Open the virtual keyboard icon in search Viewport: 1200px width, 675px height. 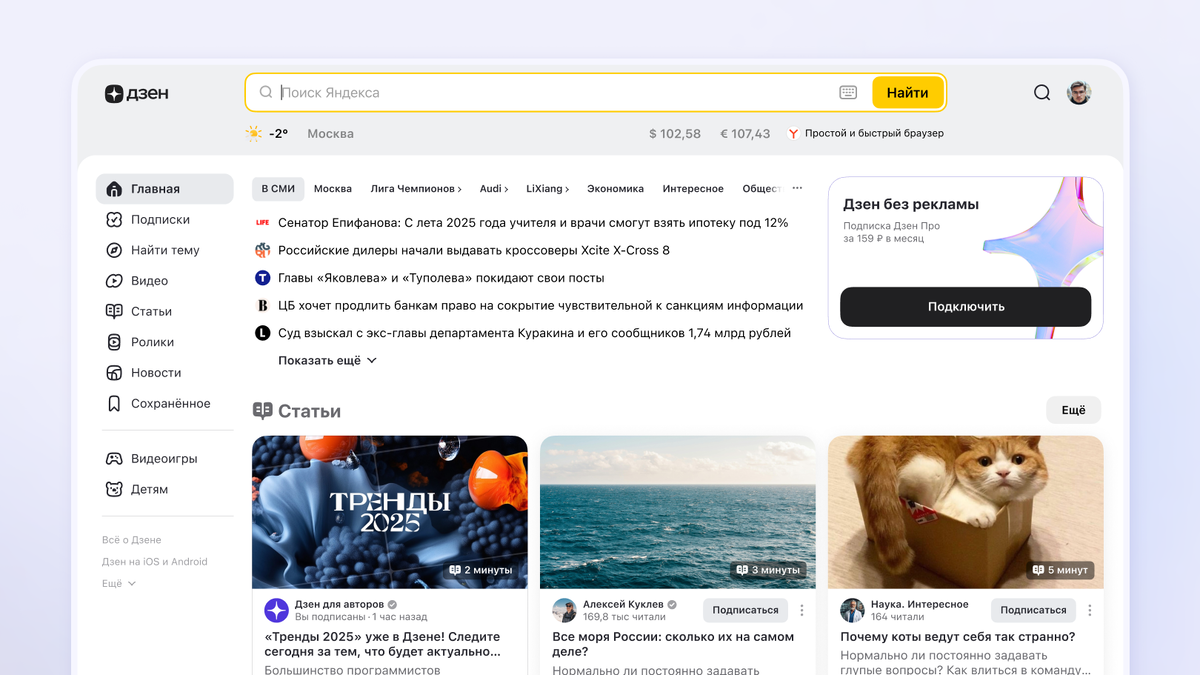click(x=848, y=93)
